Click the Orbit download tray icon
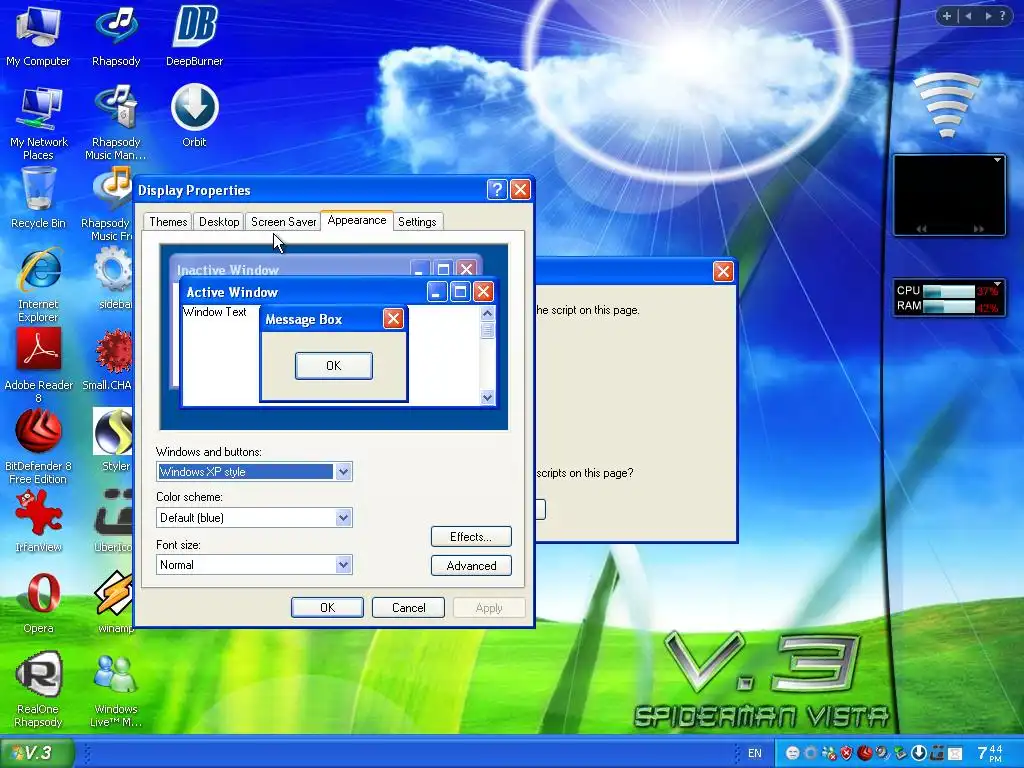Screen dimensions: 1024x768 point(918,753)
